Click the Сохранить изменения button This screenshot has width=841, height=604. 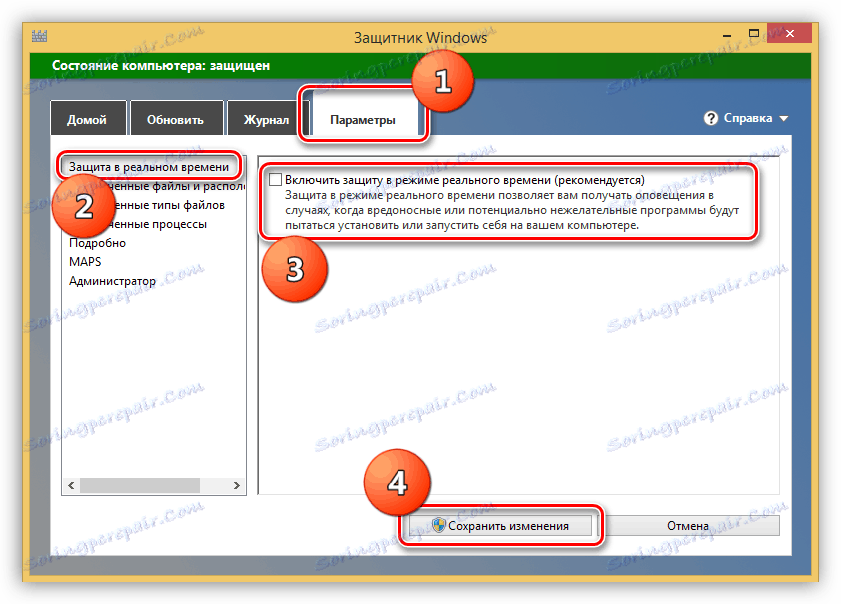[500, 524]
